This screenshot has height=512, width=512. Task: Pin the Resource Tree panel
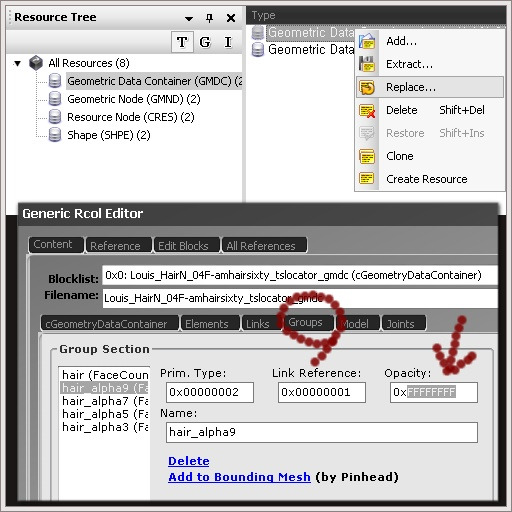[x=209, y=18]
